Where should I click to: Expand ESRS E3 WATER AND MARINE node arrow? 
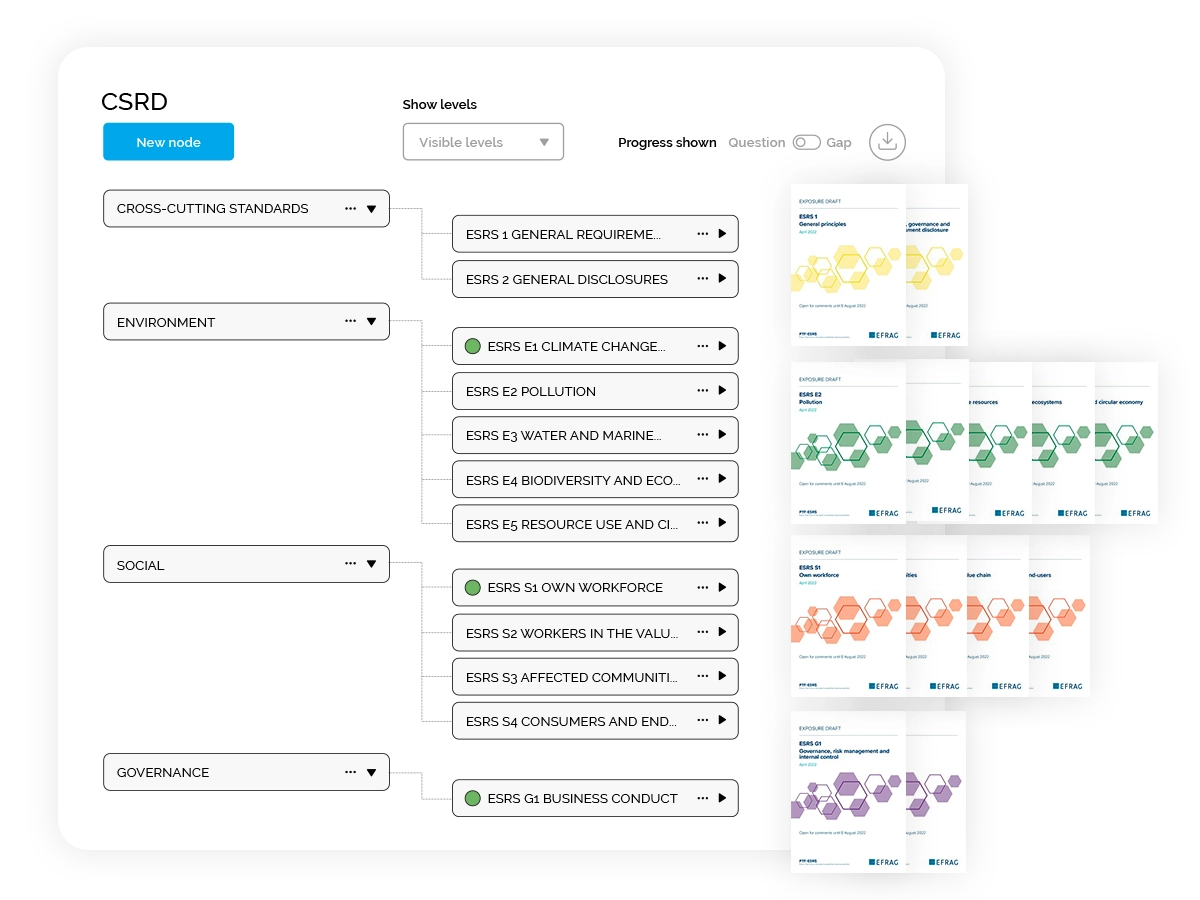[722, 435]
